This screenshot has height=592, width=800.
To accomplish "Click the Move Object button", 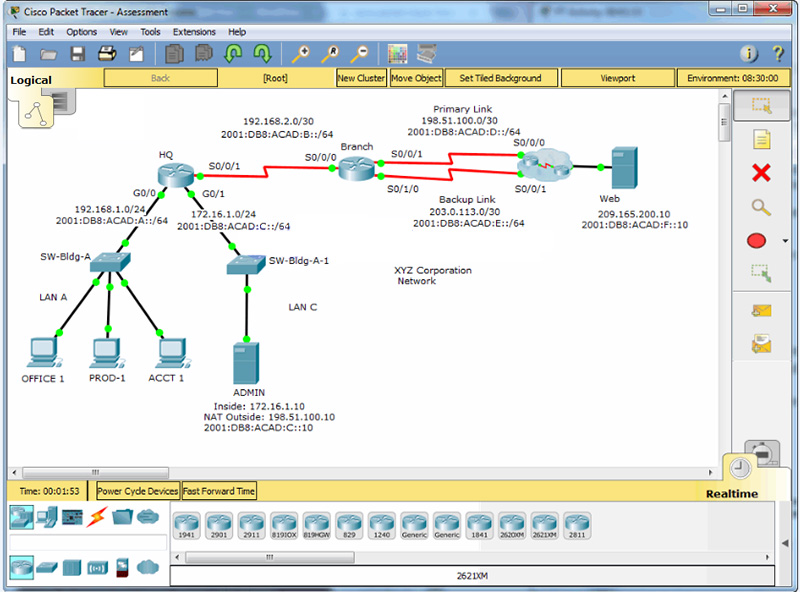I will click(416, 78).
